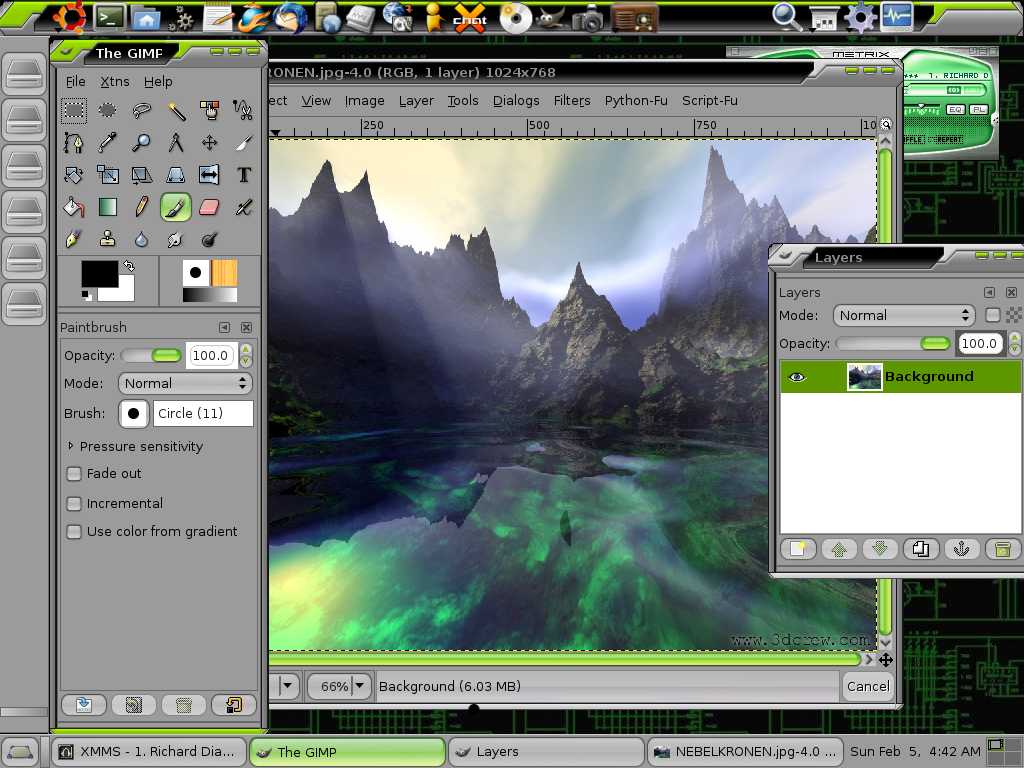The height and width of the screenshot is (768, 1024).
Task: Open the Dialogs menu
Action: coord(516,101)
